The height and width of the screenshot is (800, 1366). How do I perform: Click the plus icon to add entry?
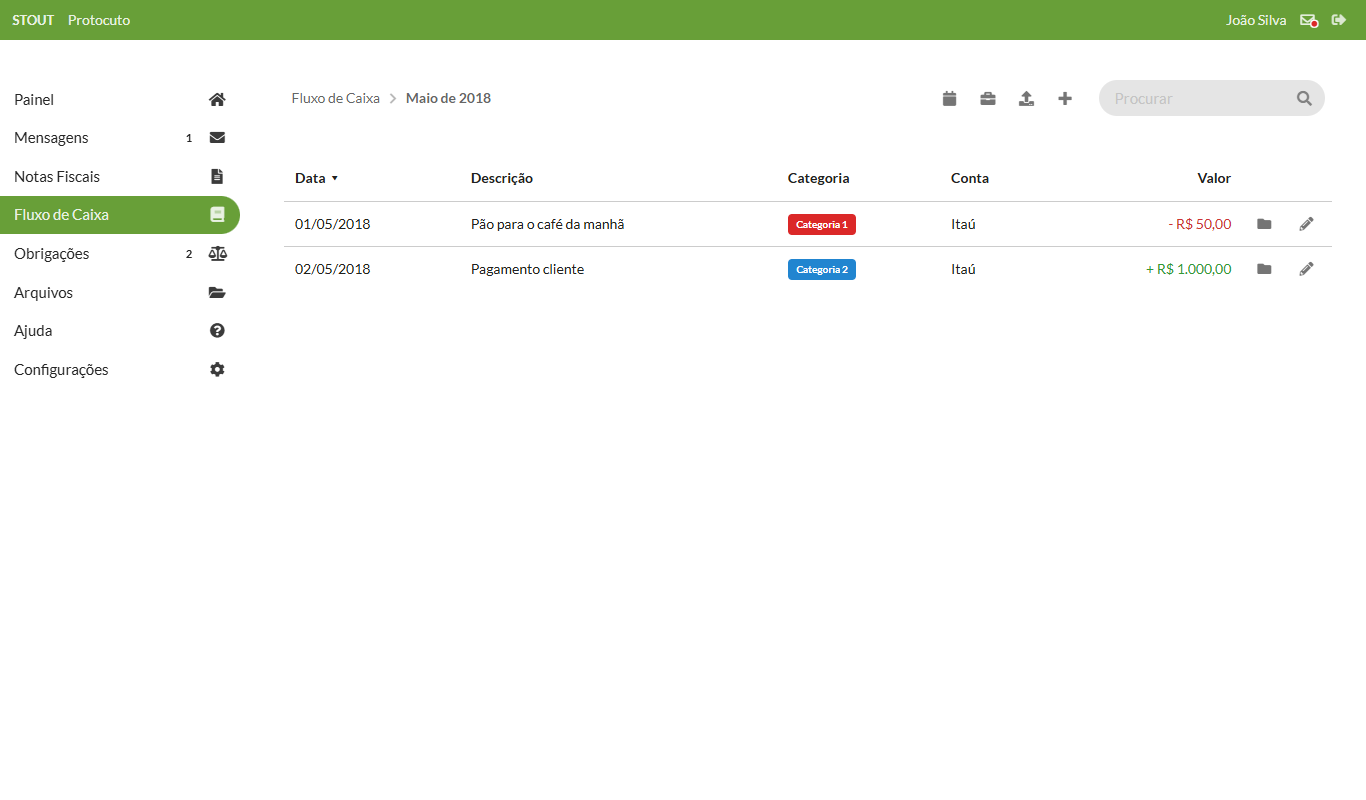(x=1065, y=98)
